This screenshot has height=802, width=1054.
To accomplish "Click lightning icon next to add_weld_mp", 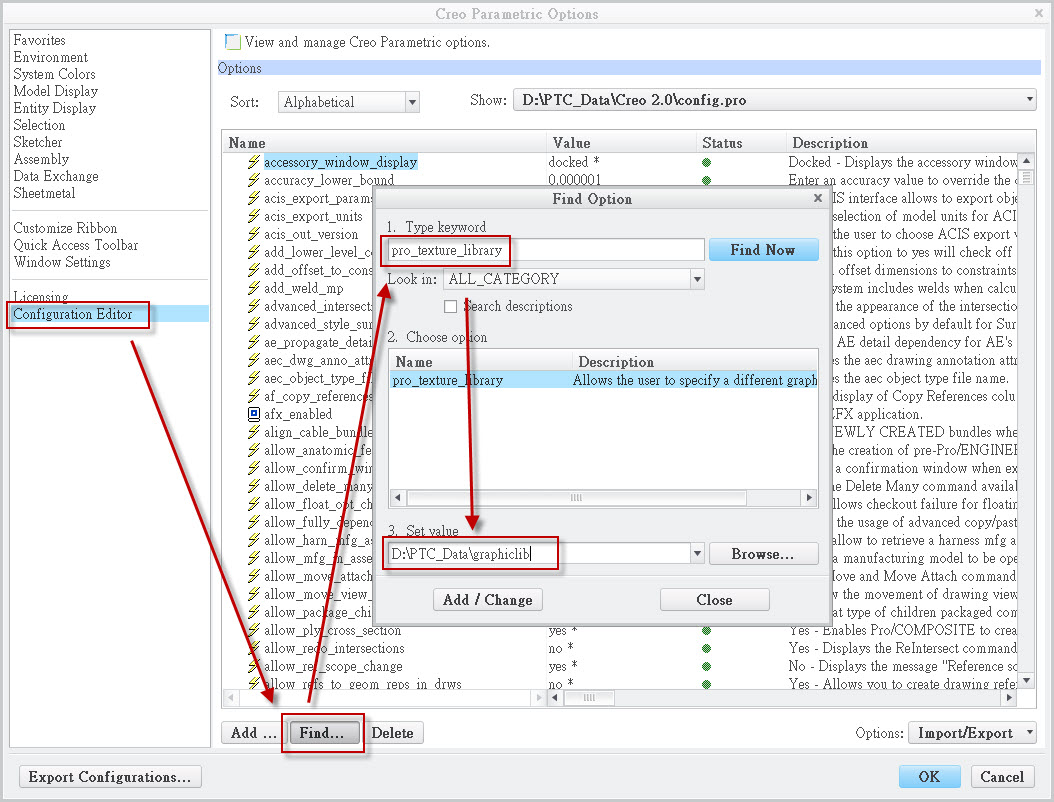I will (254, 288).
